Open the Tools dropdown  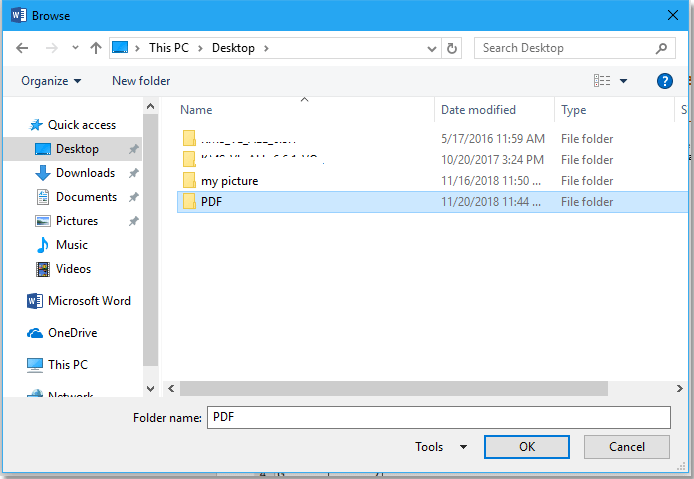click(441, 447)
